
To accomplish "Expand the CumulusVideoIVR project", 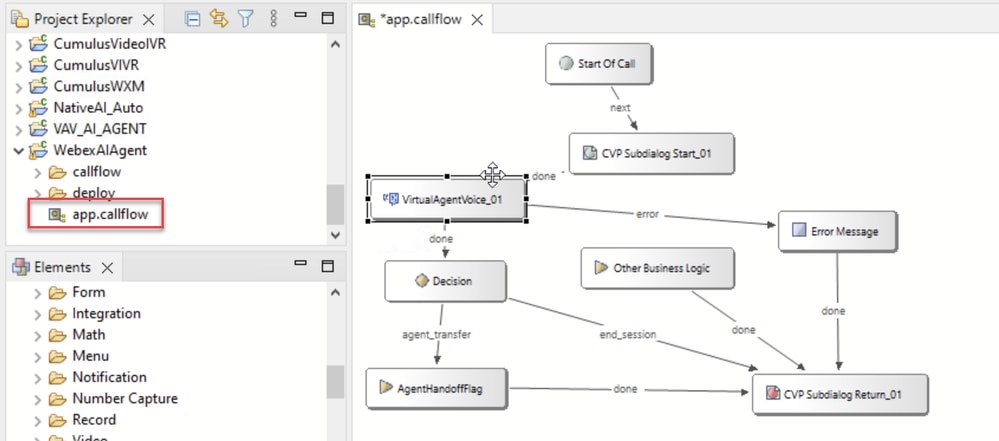I will (19, 45).
